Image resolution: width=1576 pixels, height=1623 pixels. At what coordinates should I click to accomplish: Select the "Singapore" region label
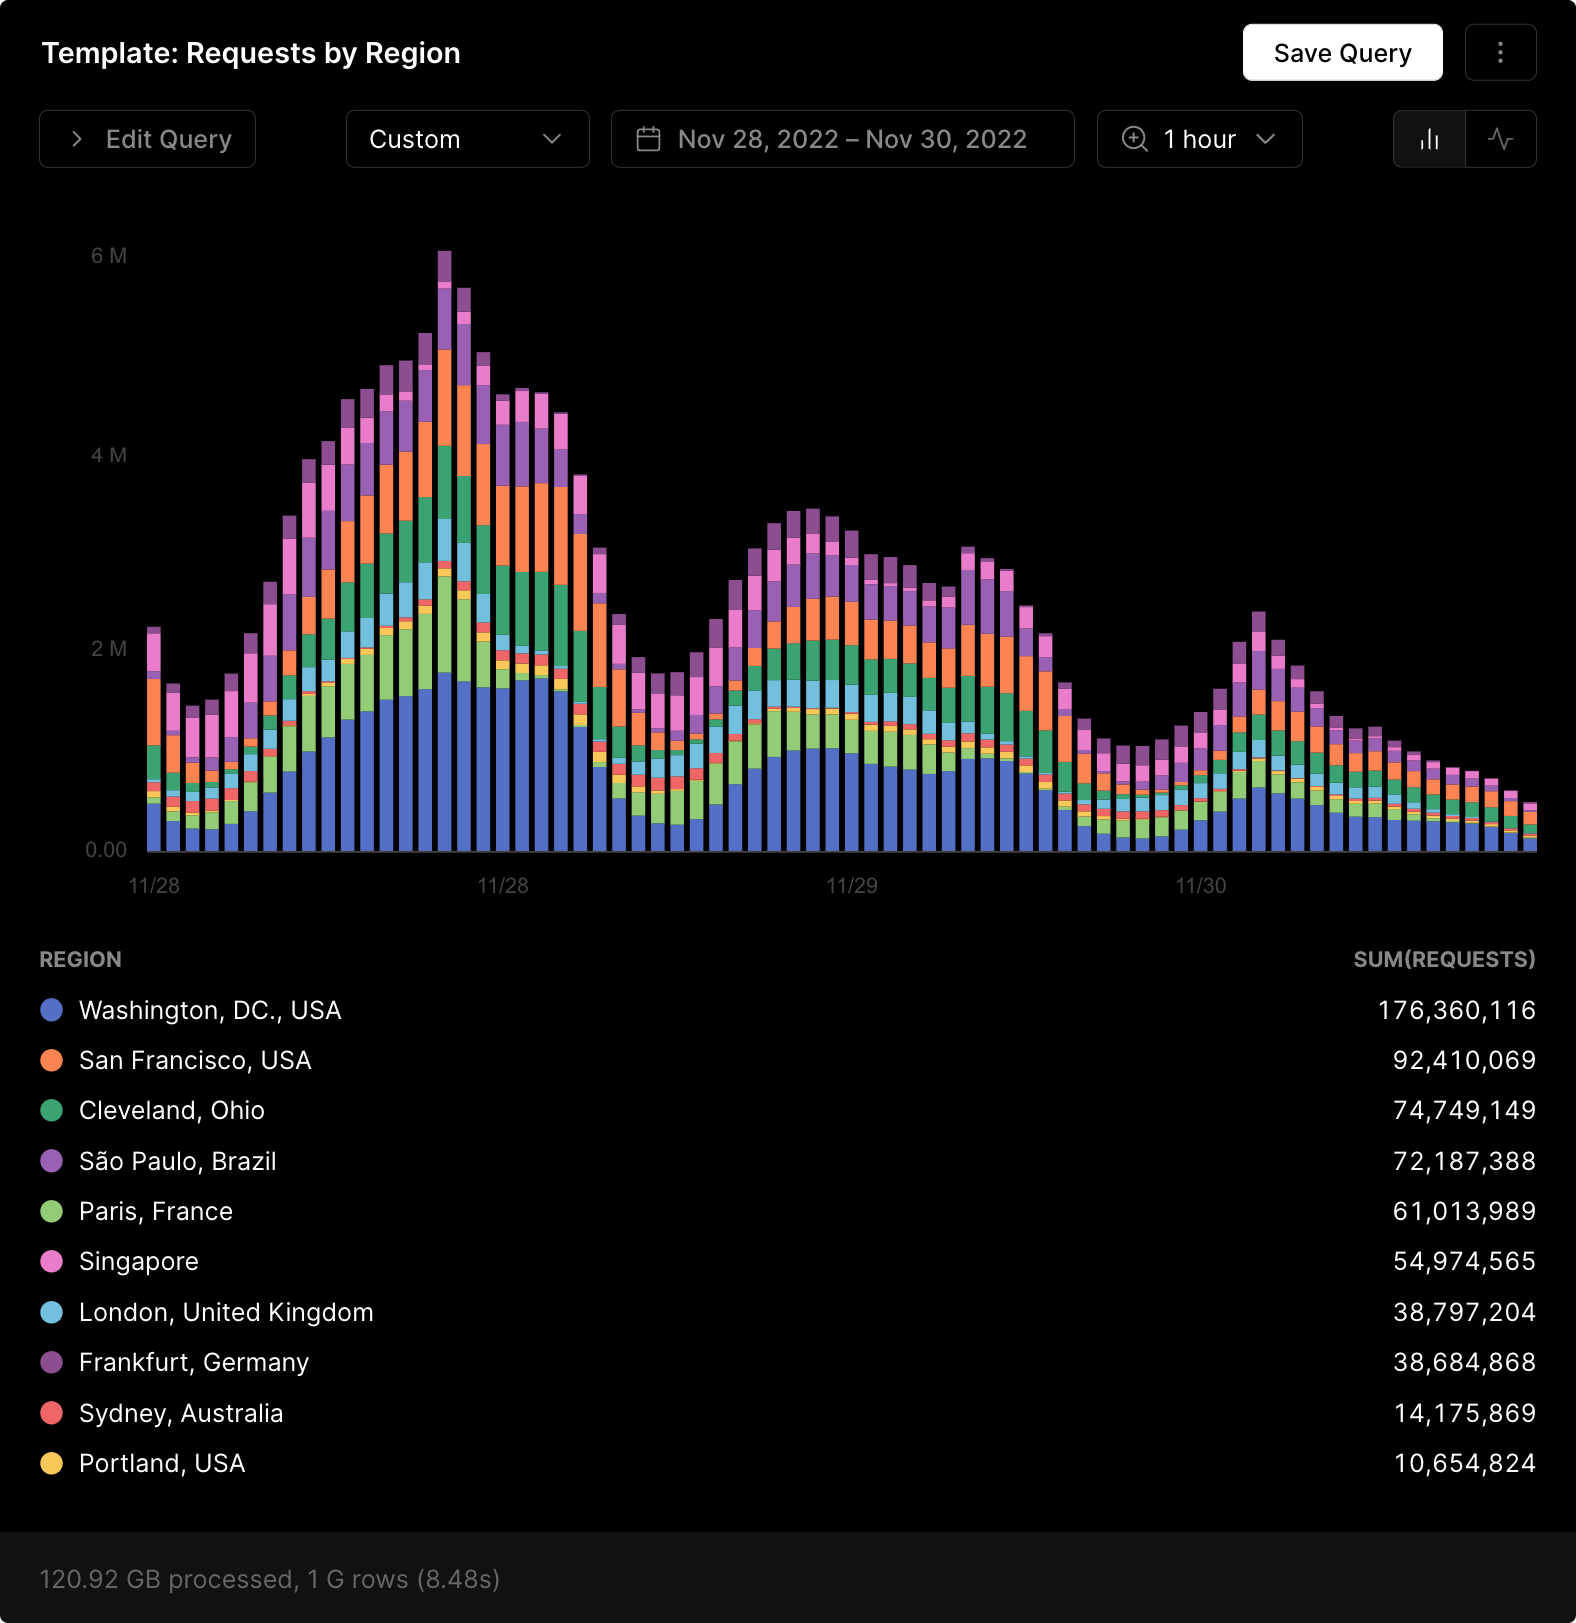(139, 1261)
